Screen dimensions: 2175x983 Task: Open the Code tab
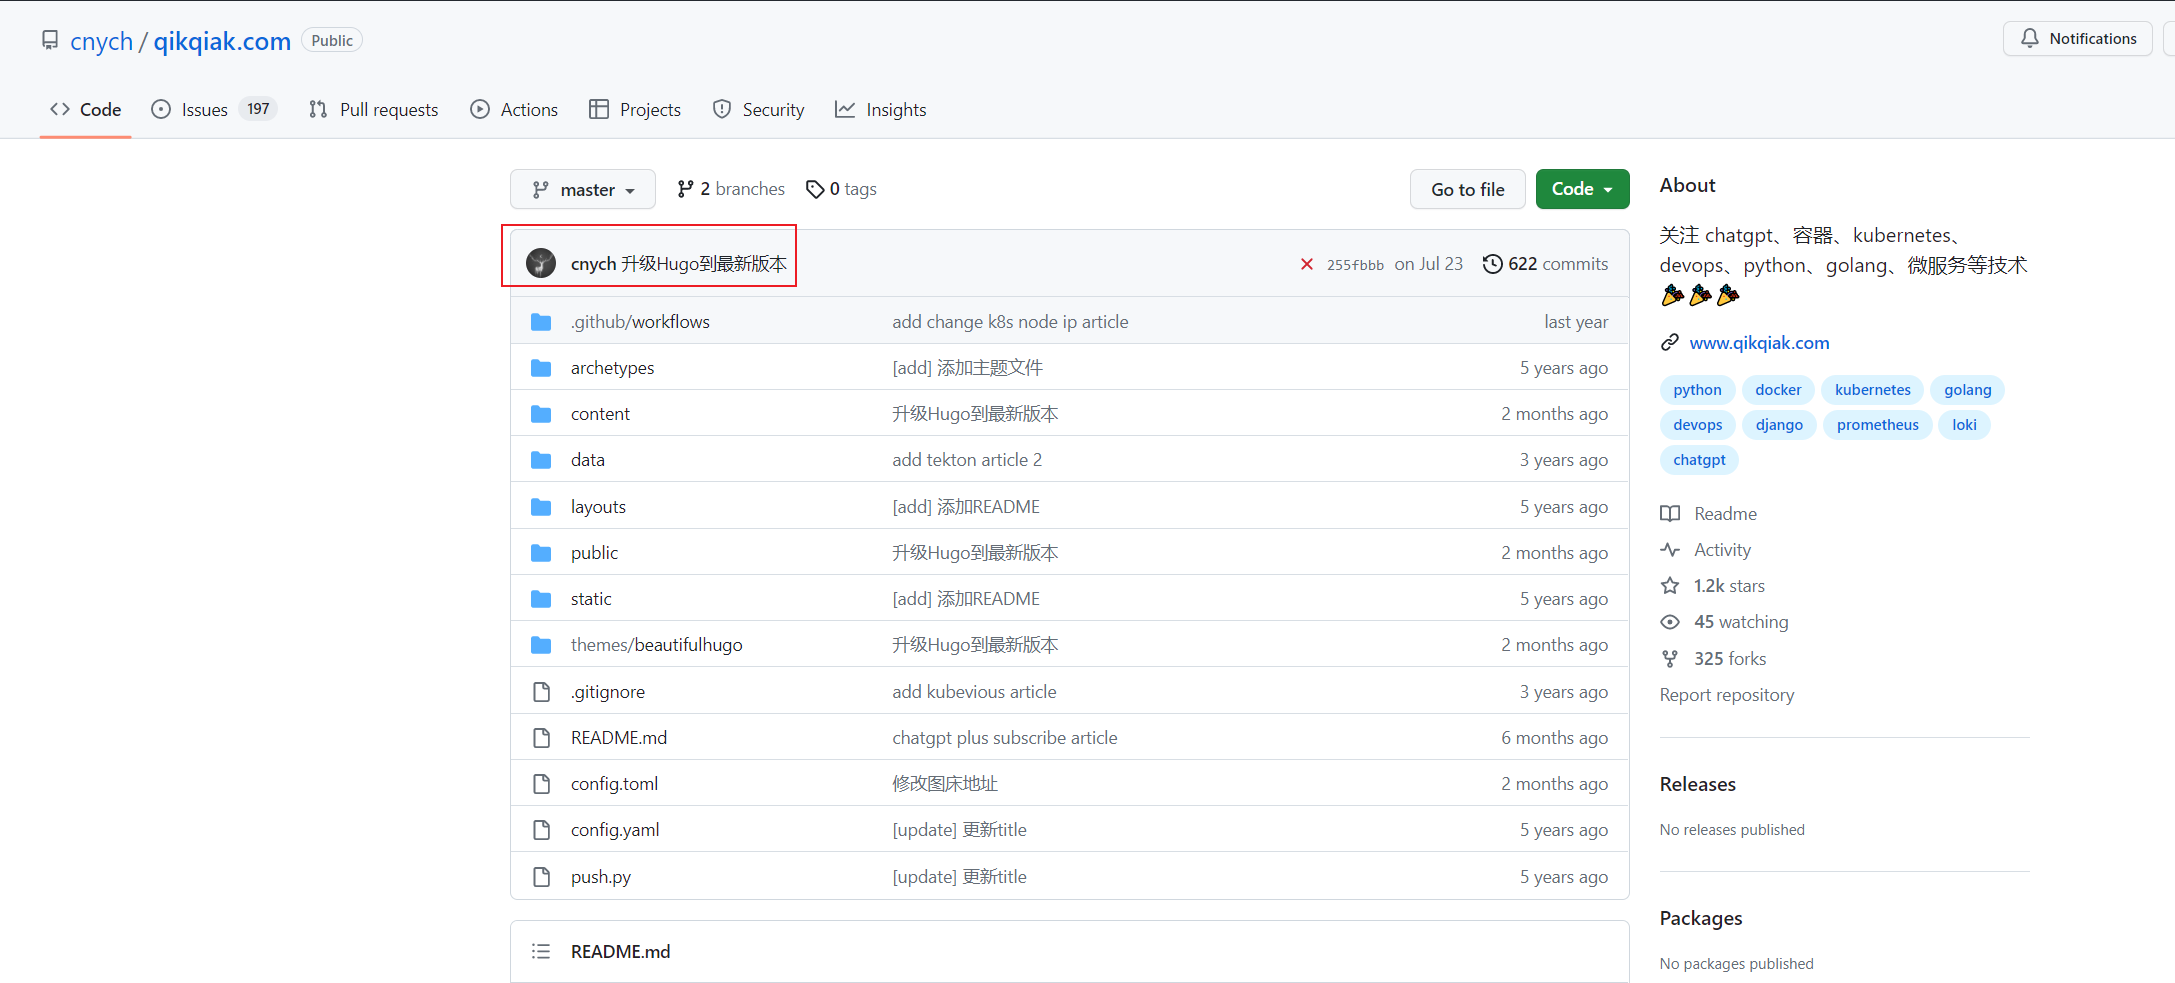point(86,110)
